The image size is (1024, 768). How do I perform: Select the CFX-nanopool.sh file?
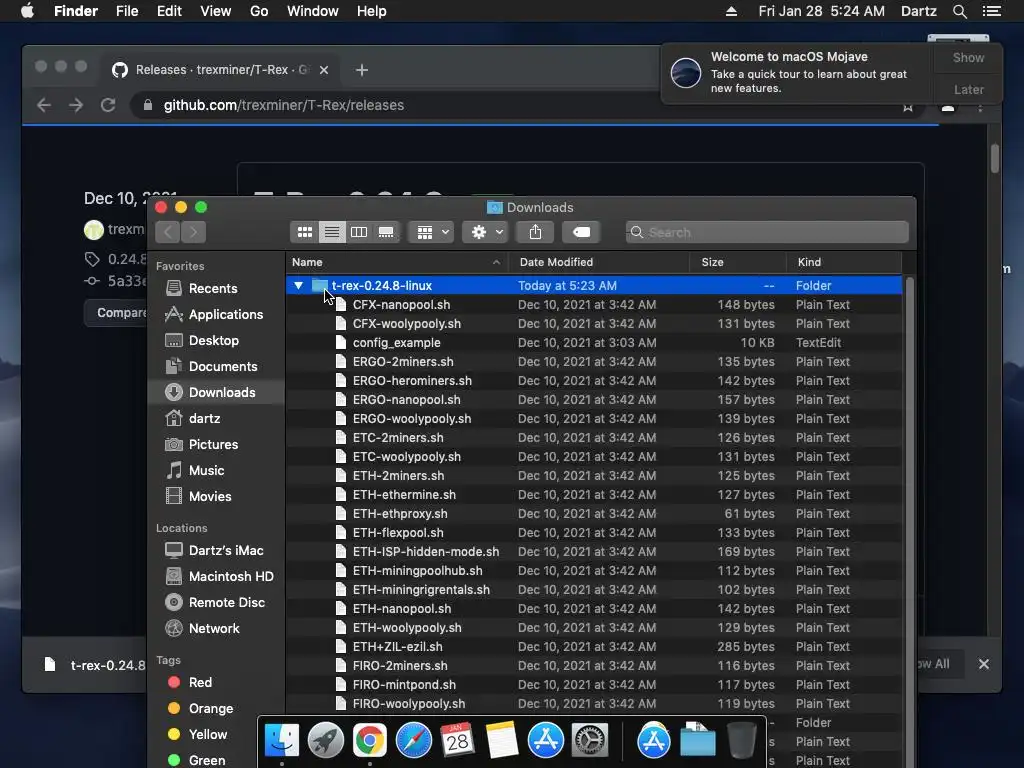click(594, 305)
